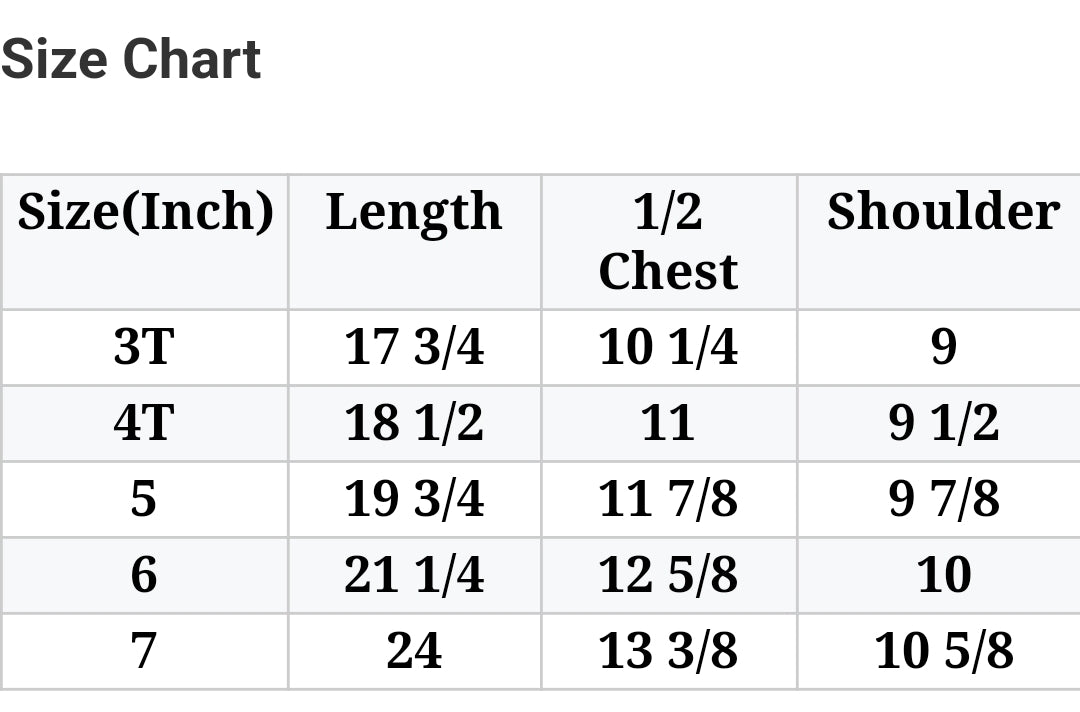Select the size 5 row label

[x=144, y=499]
